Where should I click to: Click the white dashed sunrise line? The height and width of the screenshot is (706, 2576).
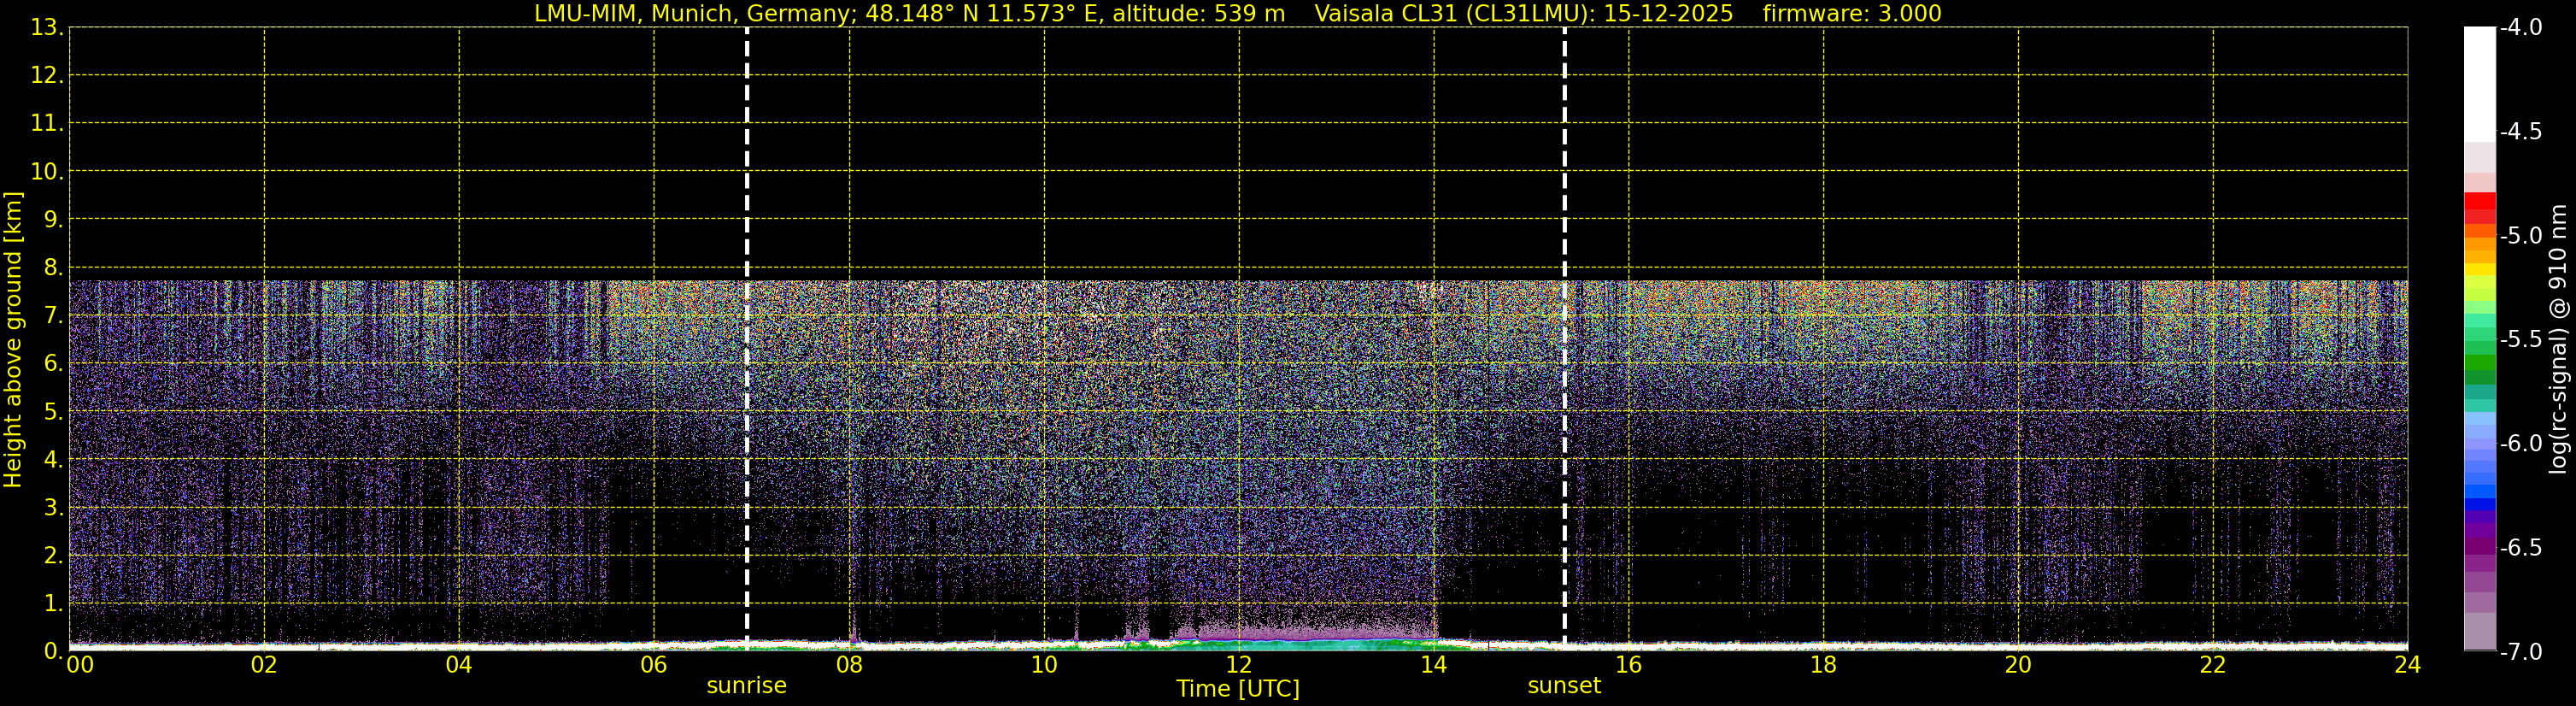(747, 337)
